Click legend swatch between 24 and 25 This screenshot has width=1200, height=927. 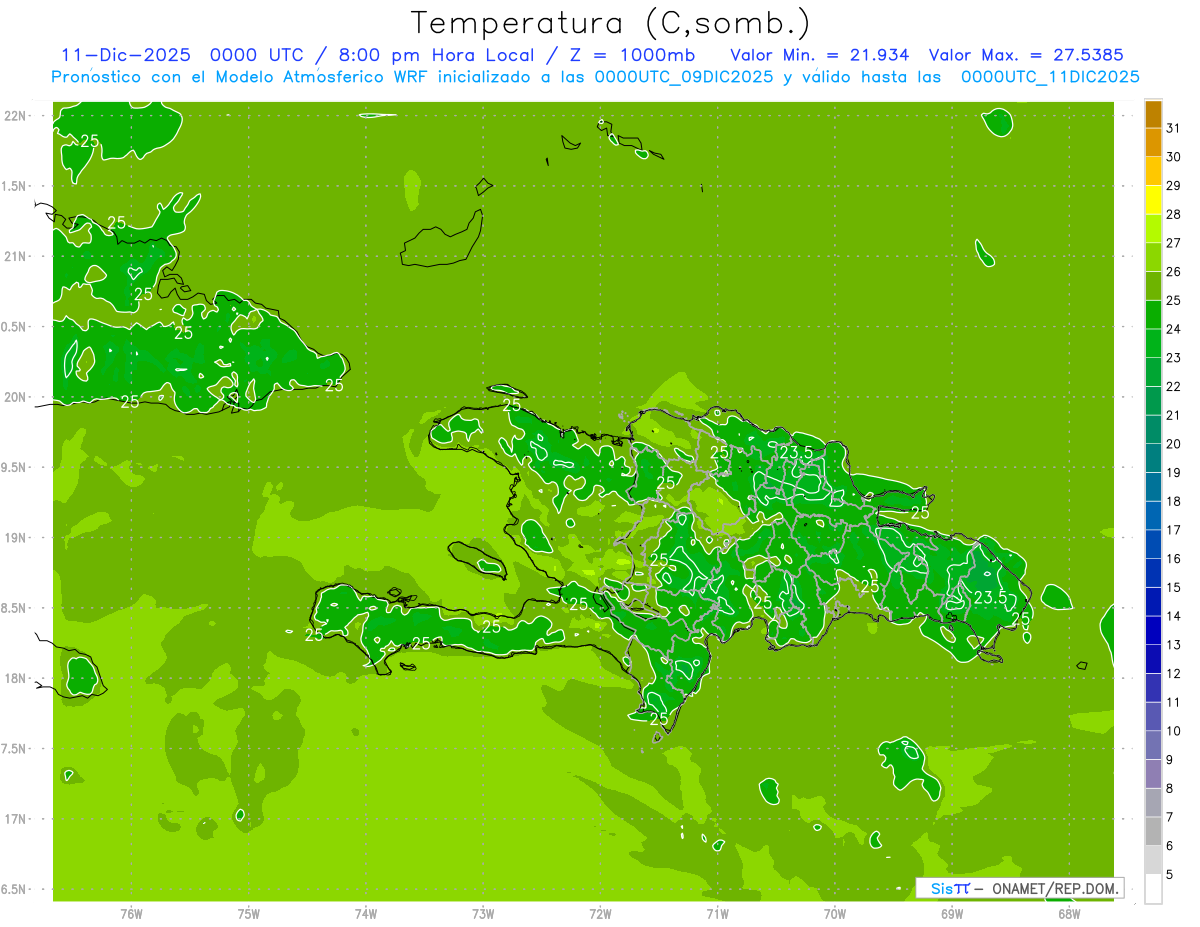click(1153, 315)
